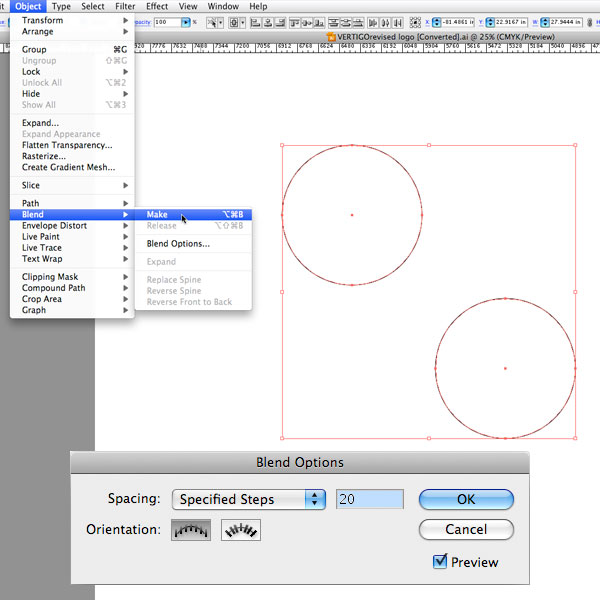Expand the Live Trace submenu
The height and width of the screenshot is (600, 600).
pos(72,248)
